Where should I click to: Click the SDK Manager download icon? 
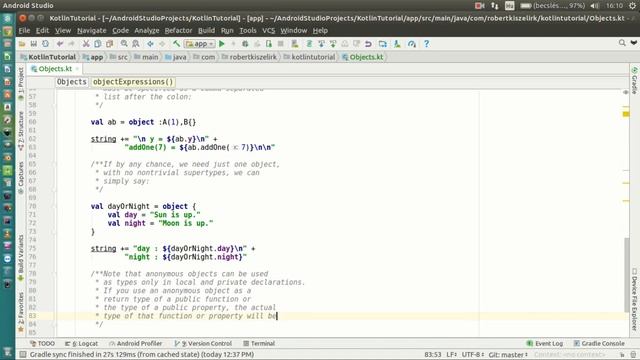click(x=397, y=44)
